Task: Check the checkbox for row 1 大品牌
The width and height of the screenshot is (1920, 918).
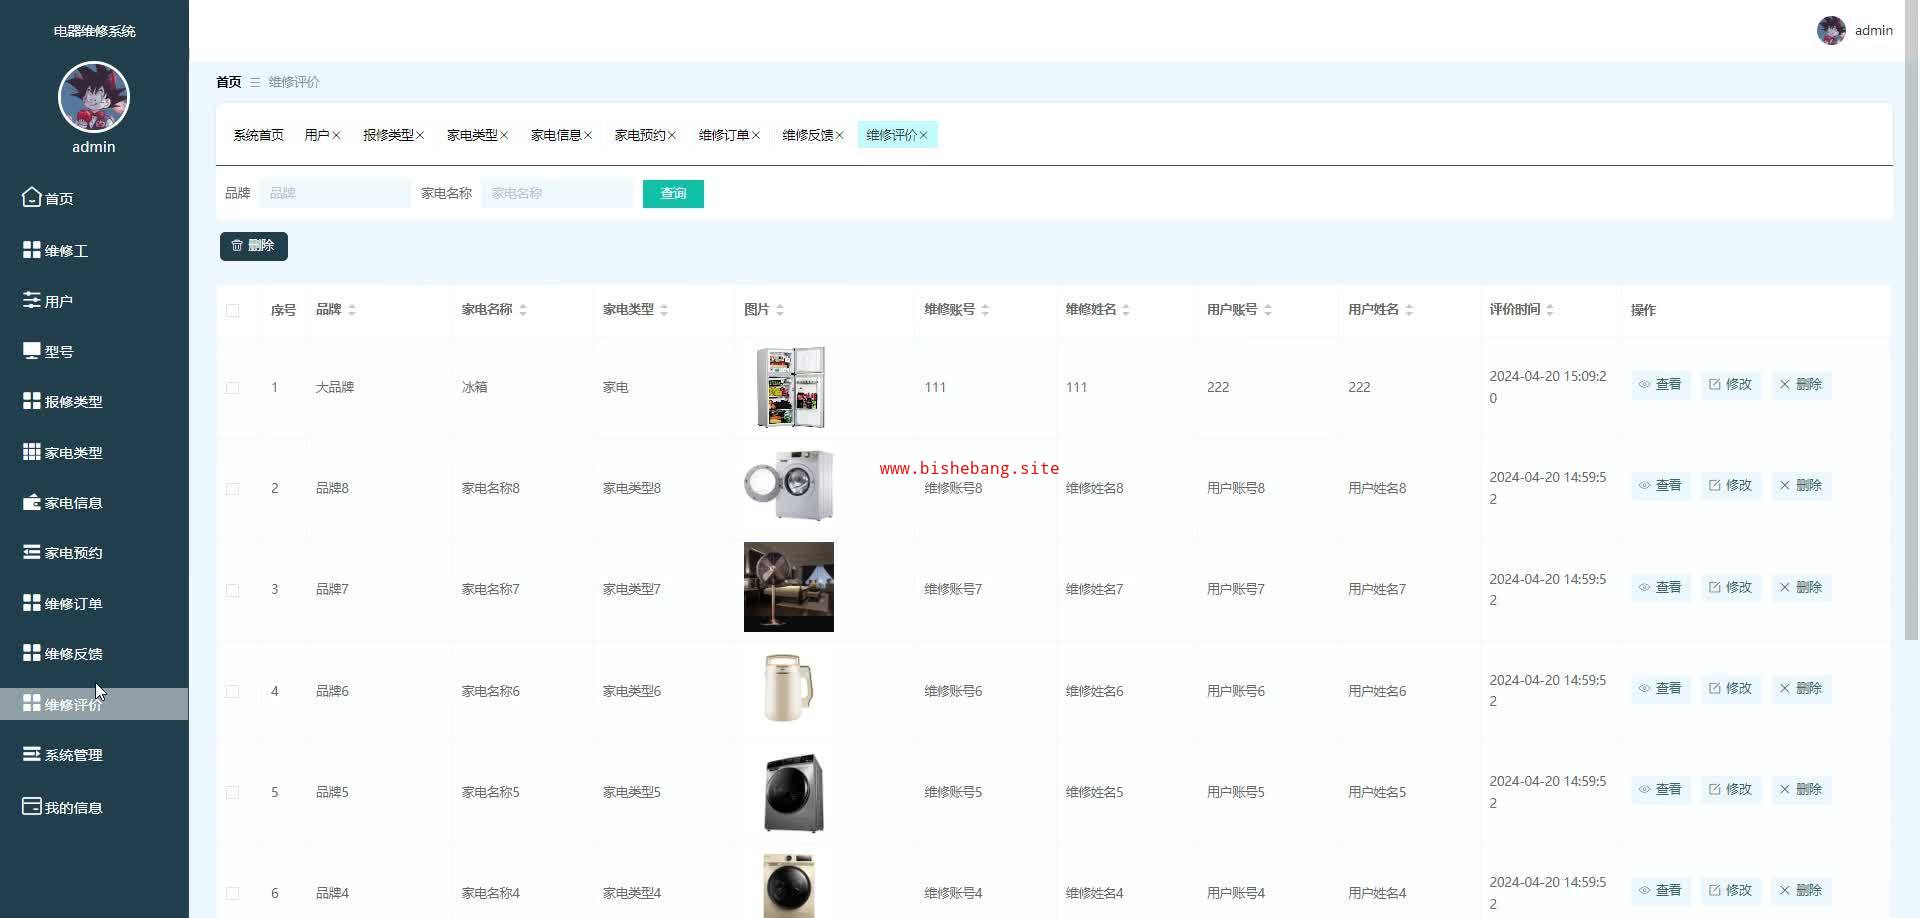Action: (x=233, y=388)
